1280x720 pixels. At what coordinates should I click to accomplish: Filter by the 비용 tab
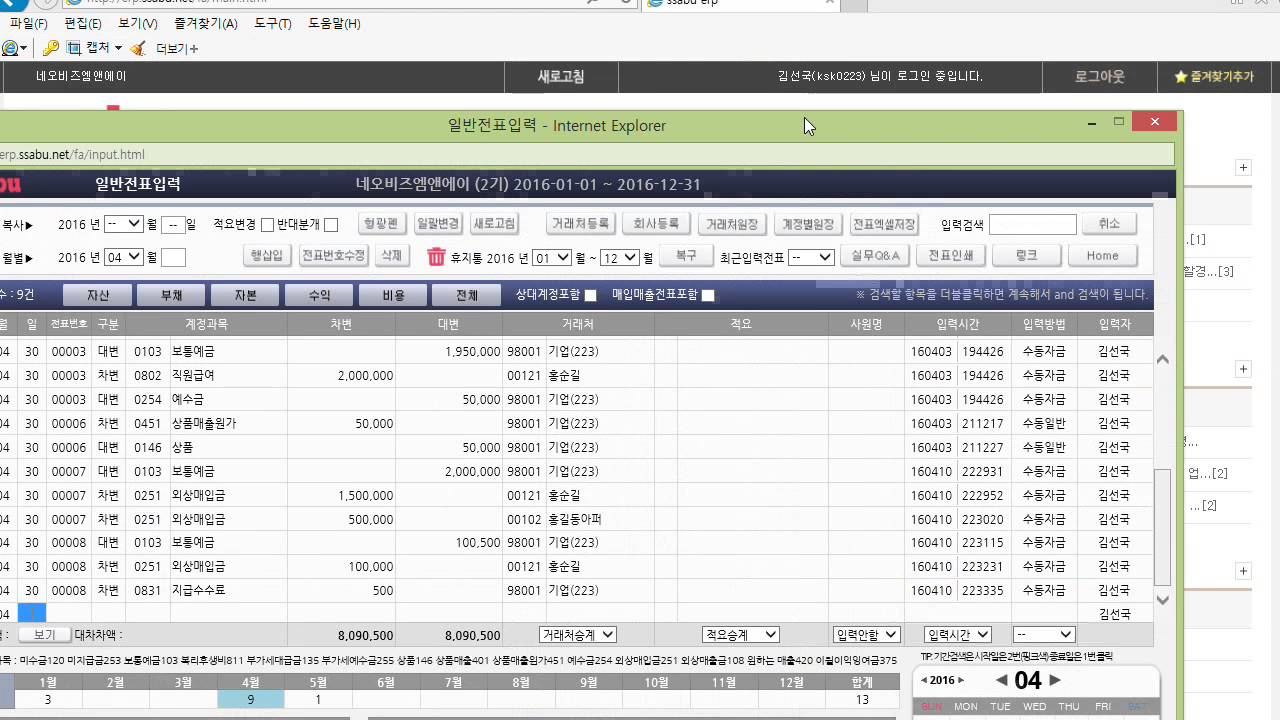pyautogui.click(x=393, y=295)
